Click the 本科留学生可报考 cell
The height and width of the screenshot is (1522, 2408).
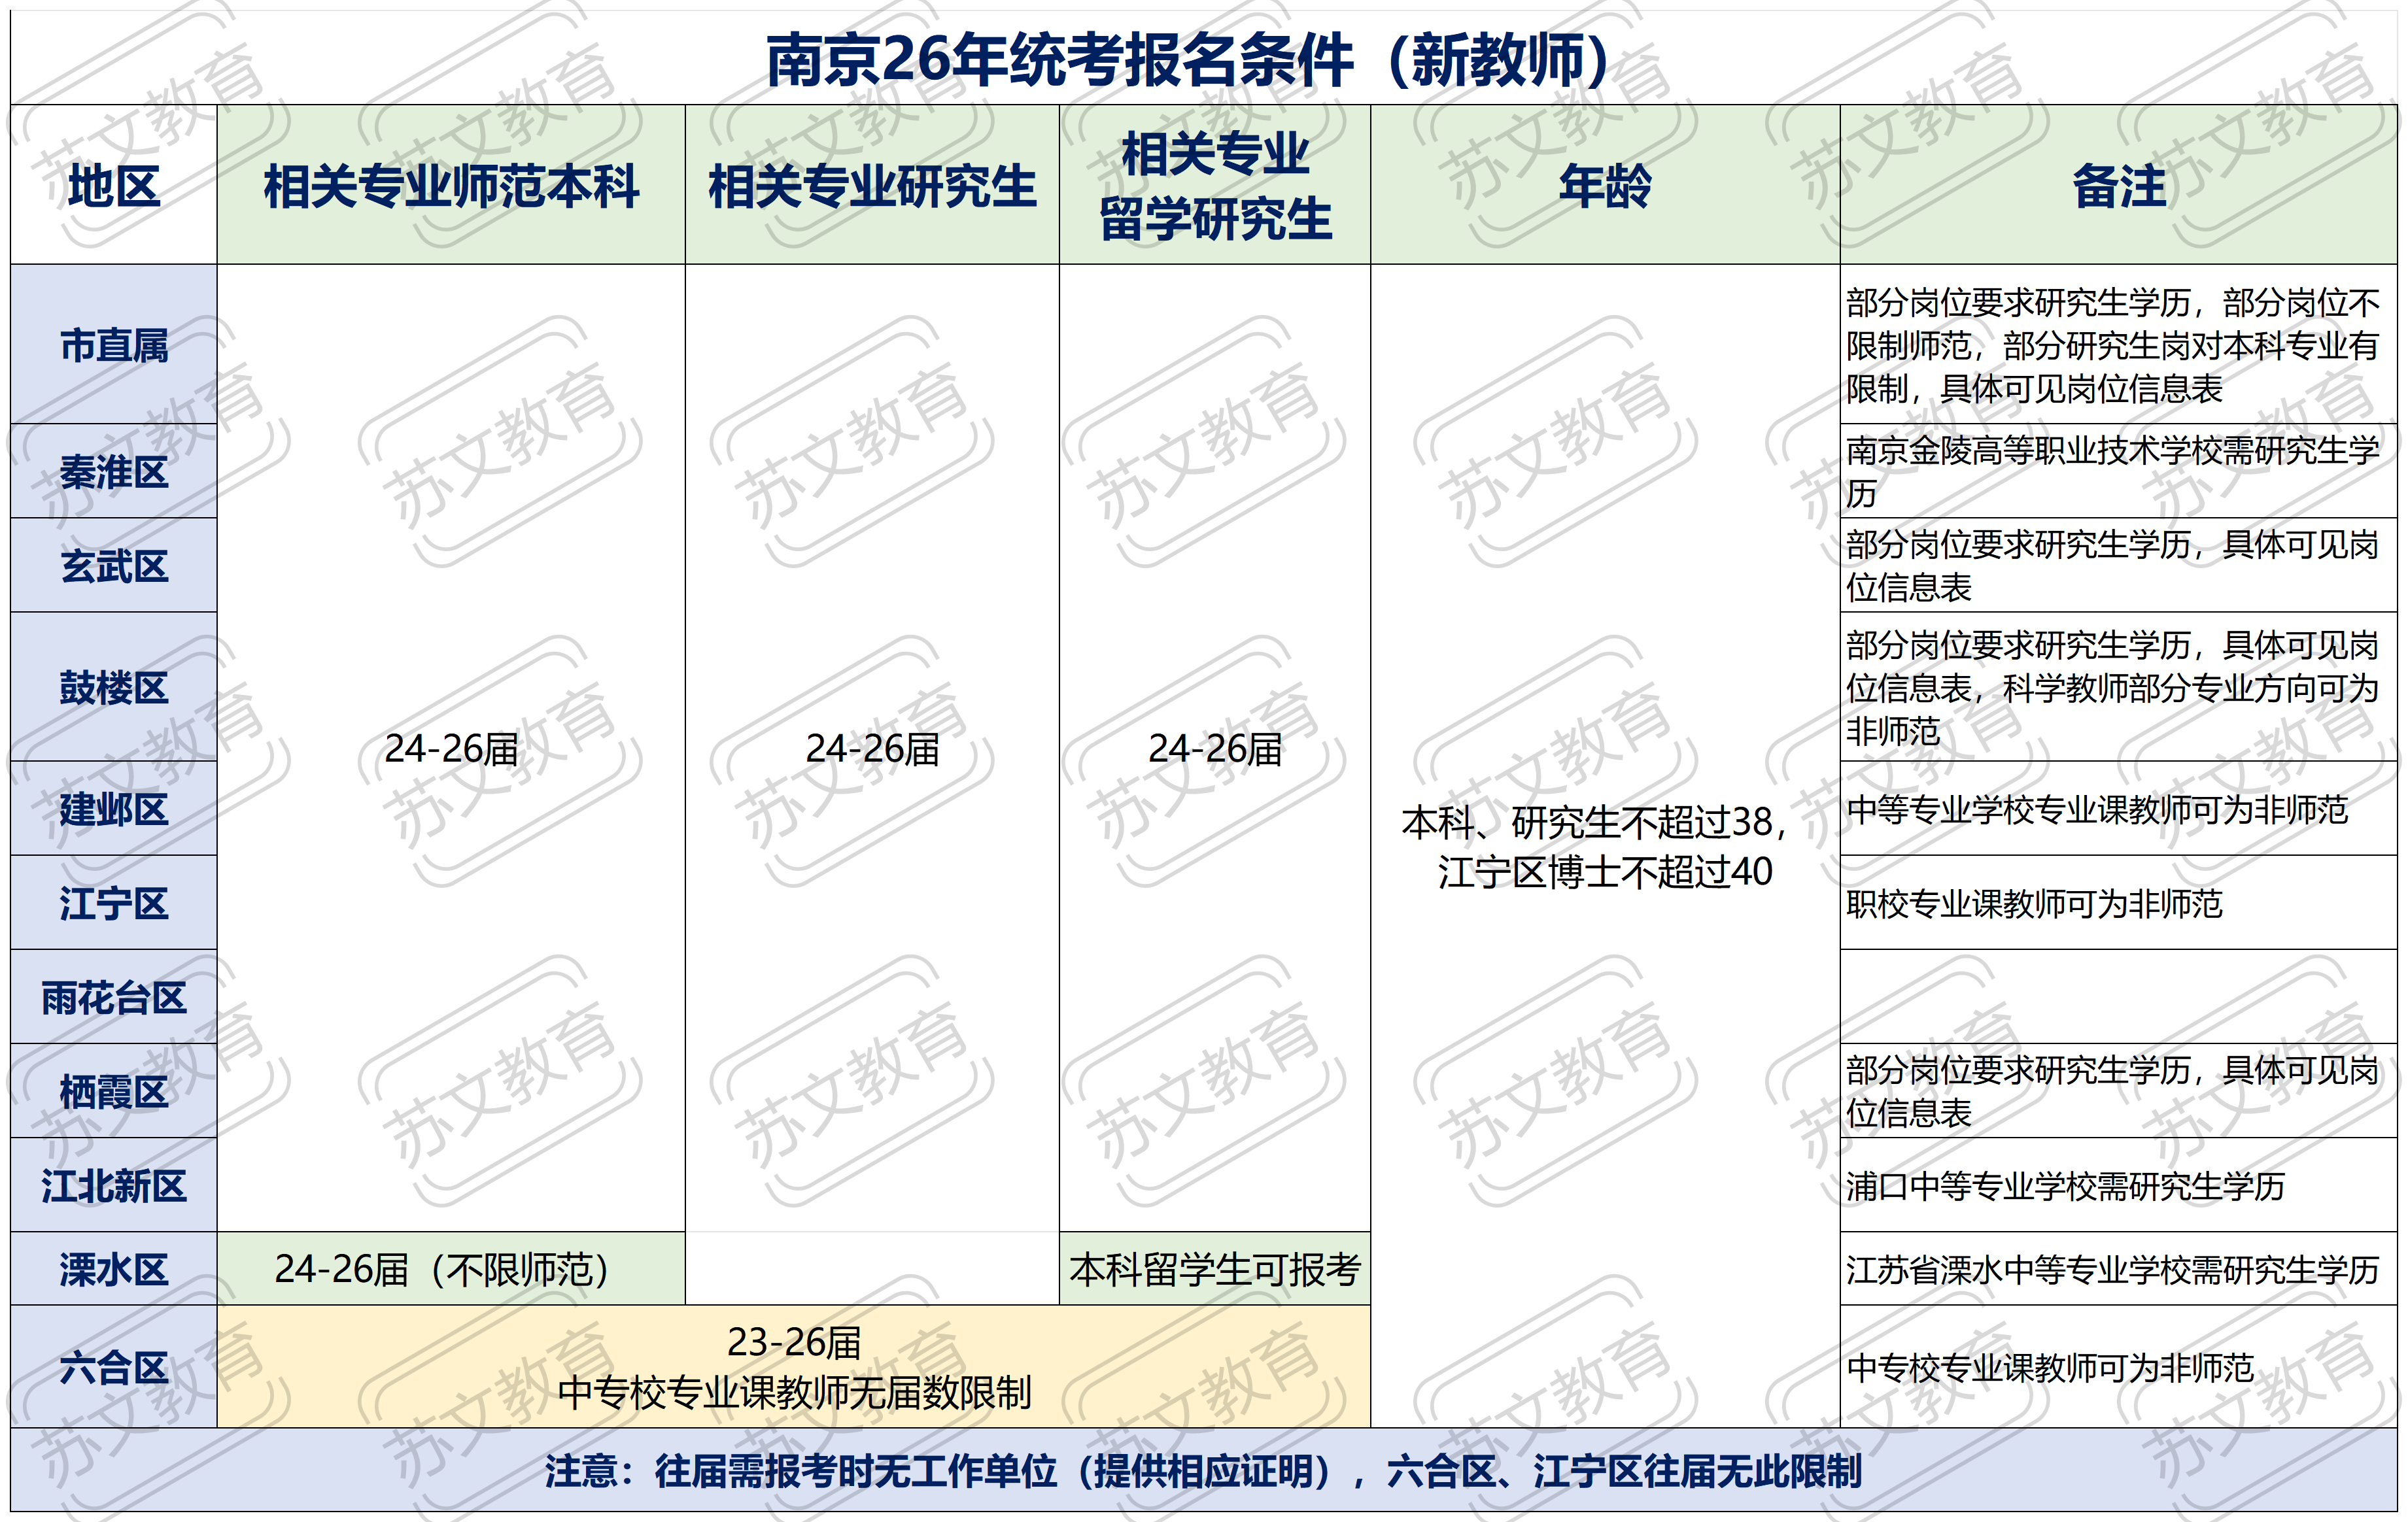click(1215, 1269)
